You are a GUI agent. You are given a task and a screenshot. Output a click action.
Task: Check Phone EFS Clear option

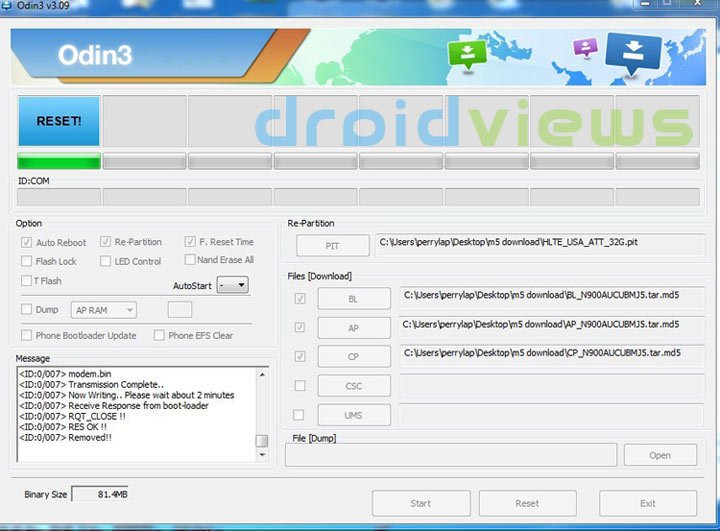(159, 335)
